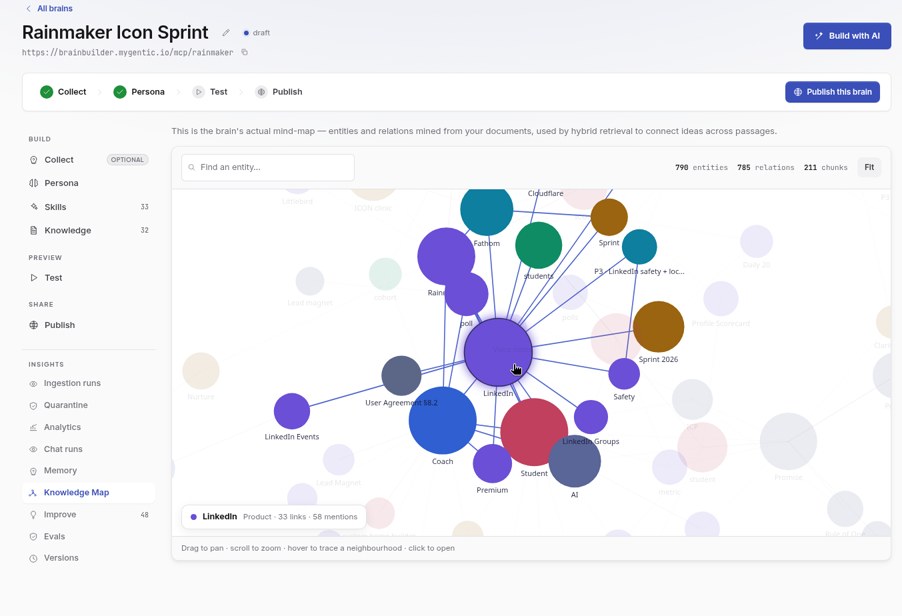The image size is (902, 616).
Task: Click the Persona brain icon in sidebar
Action: pyautogui.click(x=33, y=183)
